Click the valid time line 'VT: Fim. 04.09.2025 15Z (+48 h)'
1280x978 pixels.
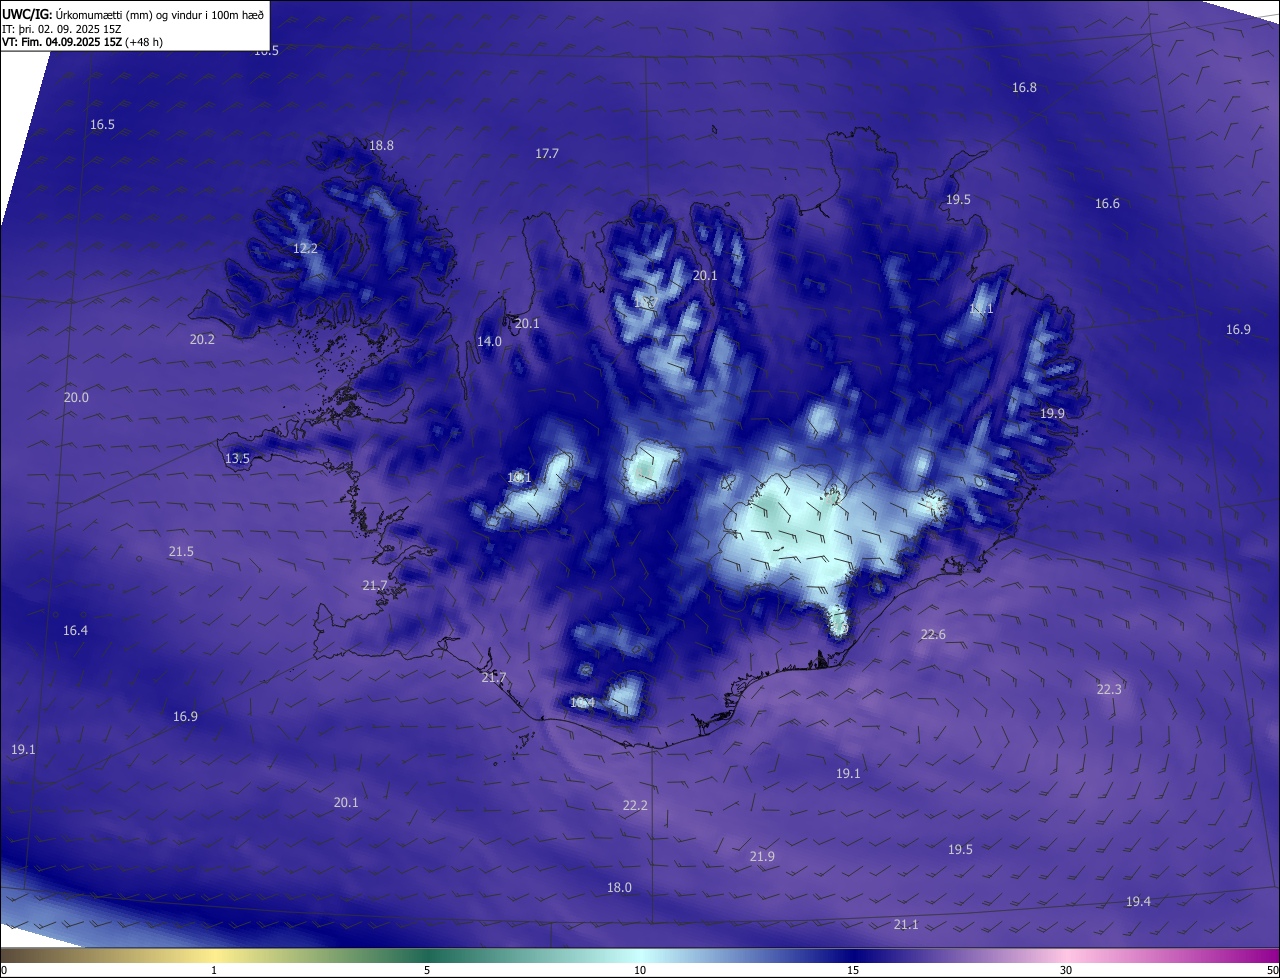point(82,42)
